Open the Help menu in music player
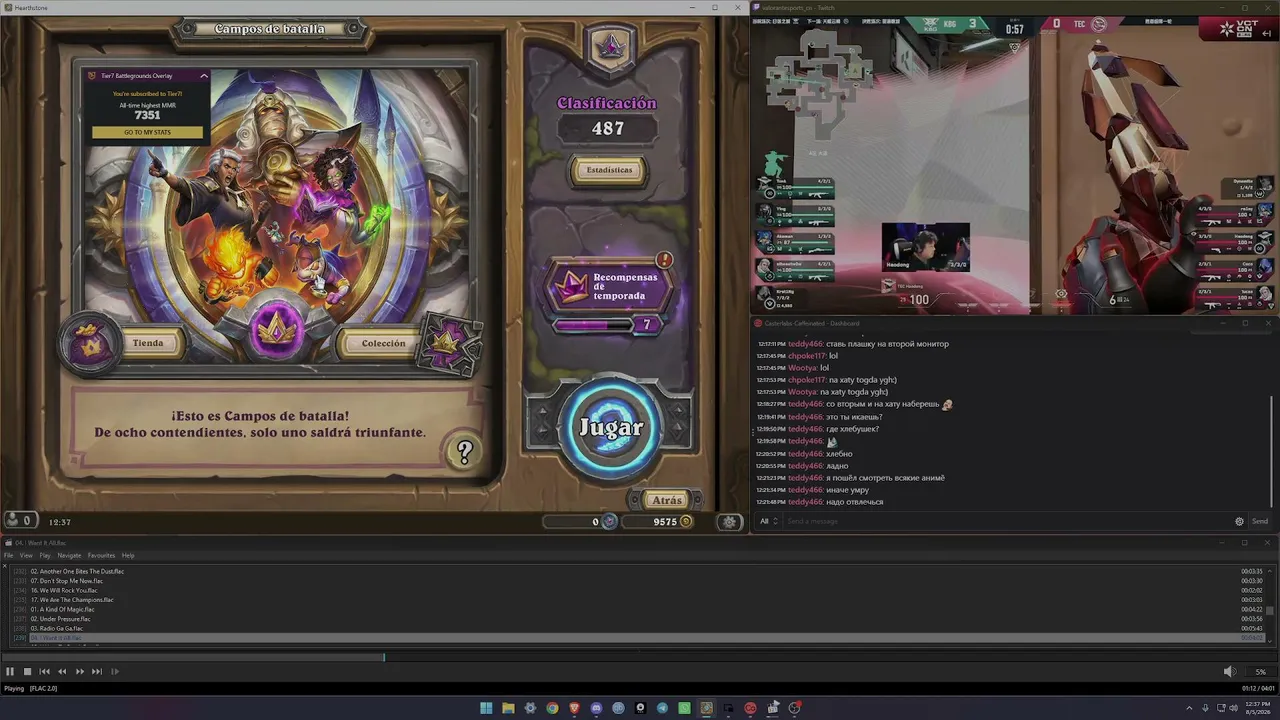1280x720 pixels. point(128,555)
